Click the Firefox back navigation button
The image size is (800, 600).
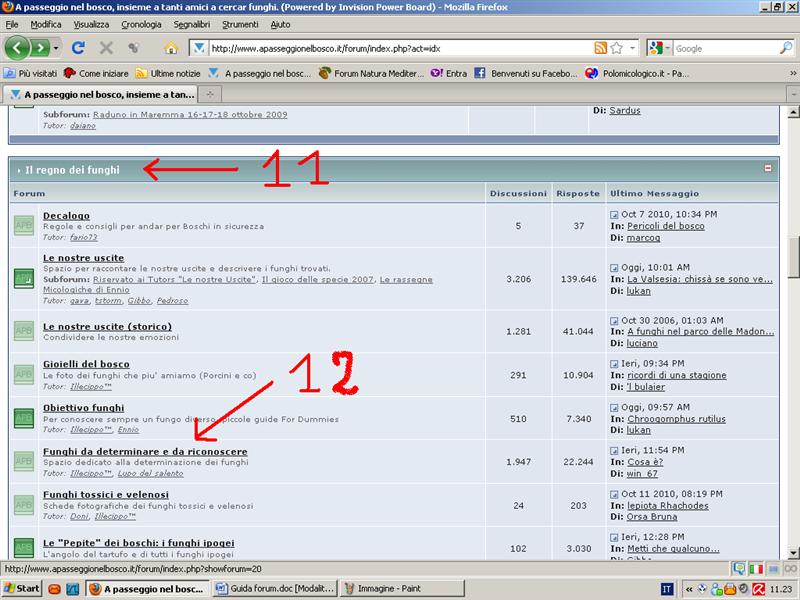click(17, 48)
